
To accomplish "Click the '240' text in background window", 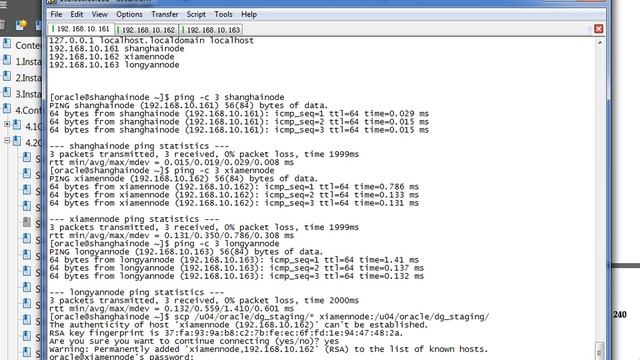I will tap(620, 314).
